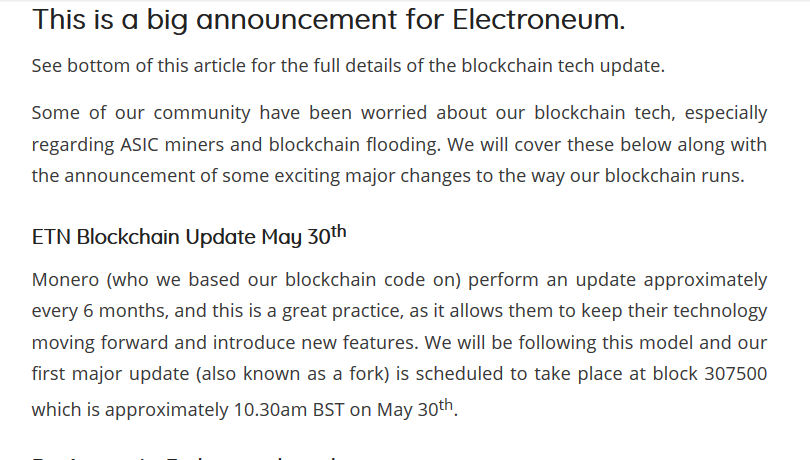The image size is (810, 460).
Task: Click the ETN Blockchain Update subheading
Action: tap(189, 237)
